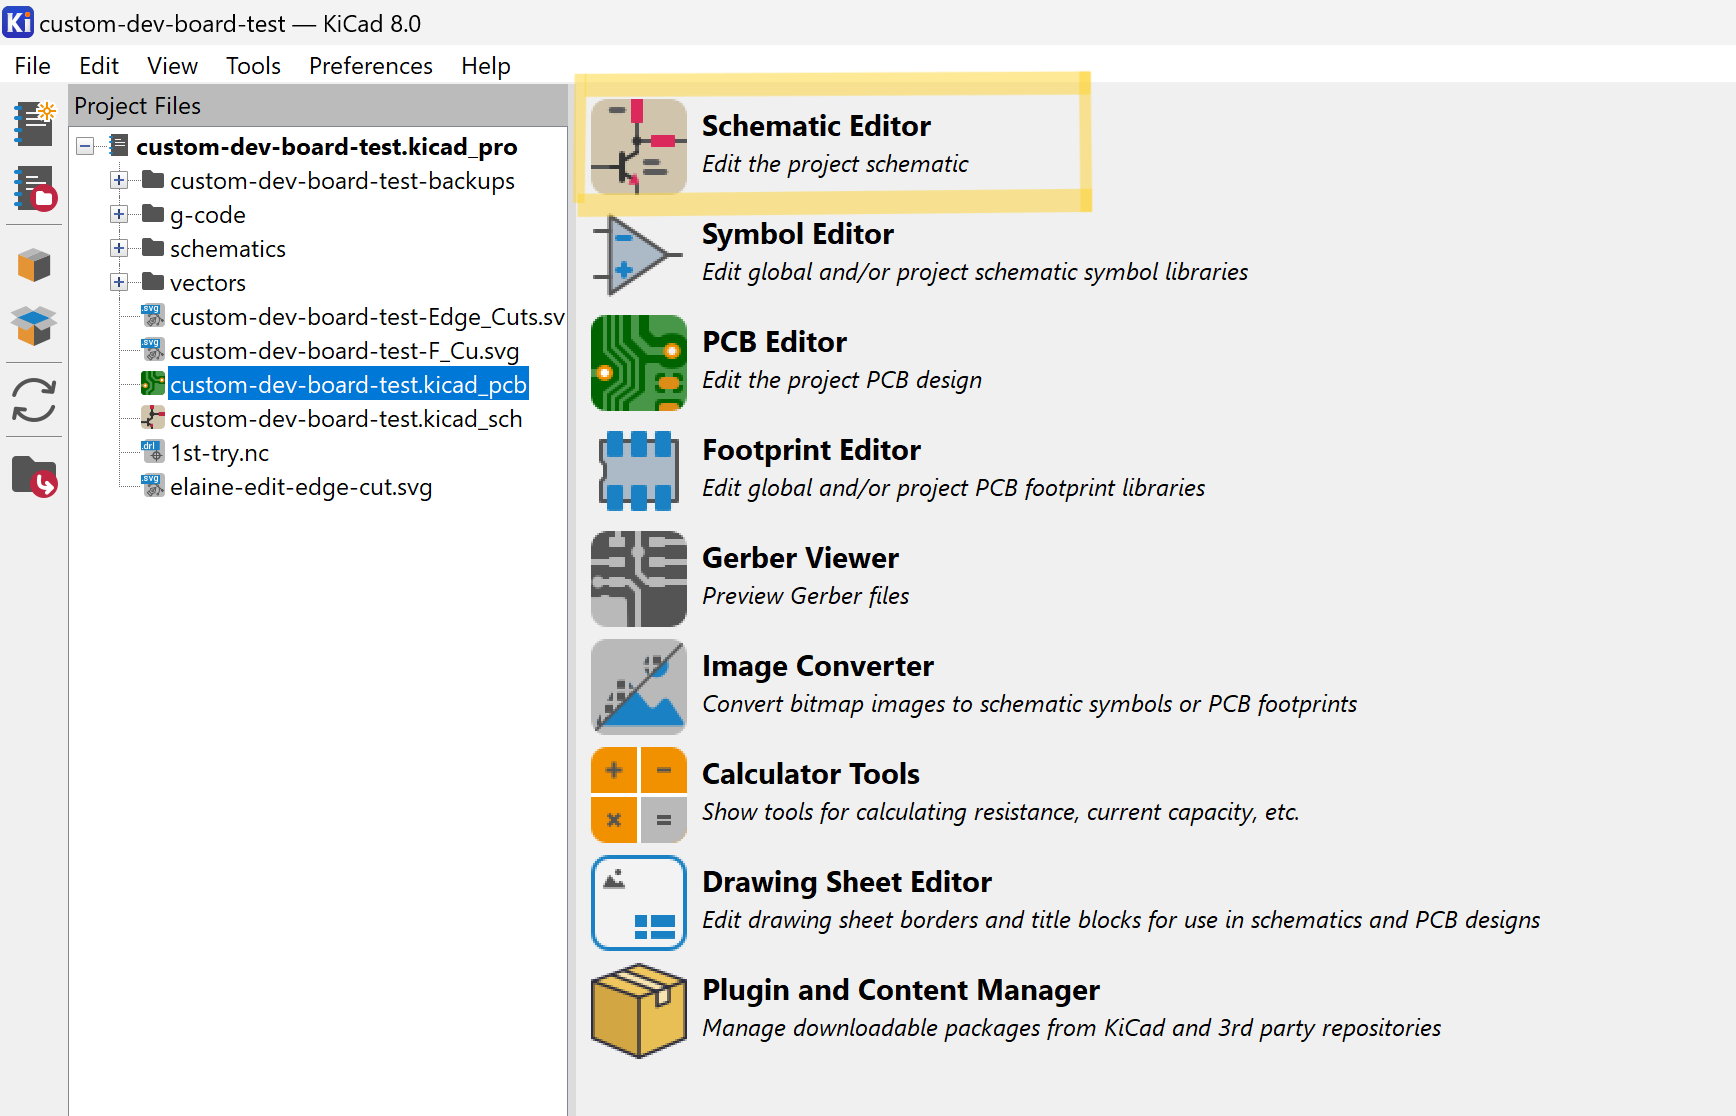This screenshot has width=1736, height=1116.
Task: Click the Symbol Editor title text
Action: [797, 234]
